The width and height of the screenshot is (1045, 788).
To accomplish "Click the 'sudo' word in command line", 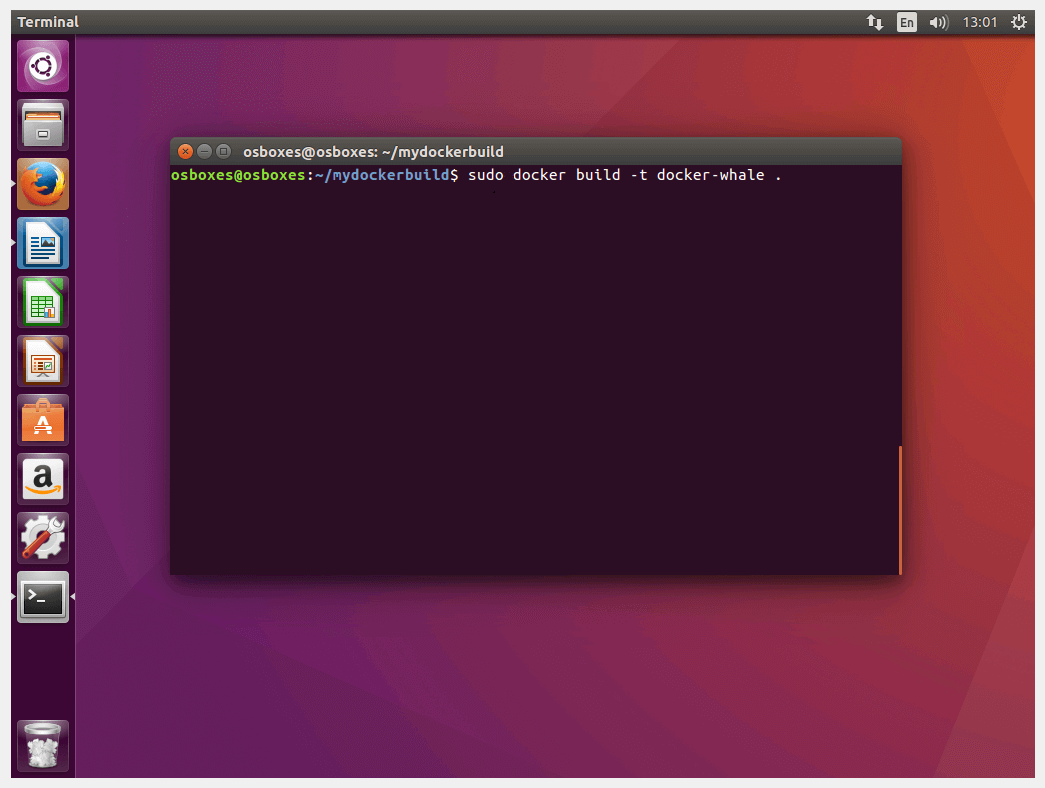I will point(485,175).
